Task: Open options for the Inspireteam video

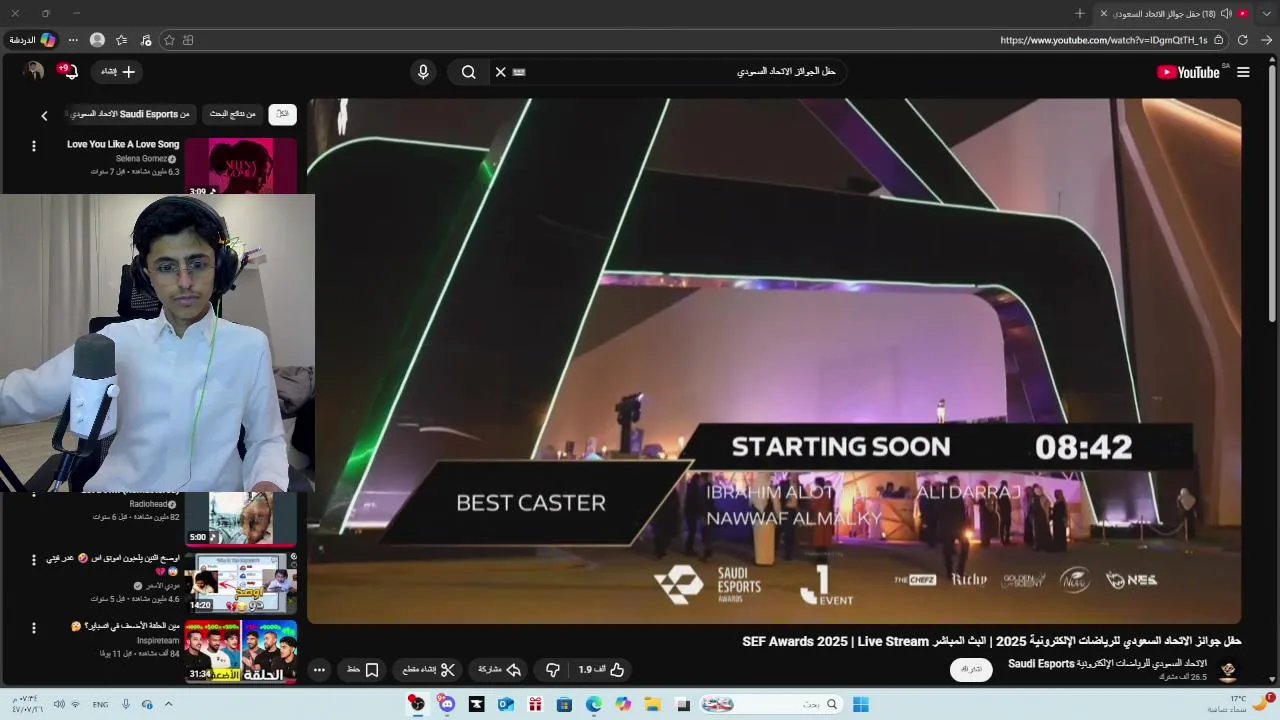Action: pyautogui.click(x=33, y=628)
